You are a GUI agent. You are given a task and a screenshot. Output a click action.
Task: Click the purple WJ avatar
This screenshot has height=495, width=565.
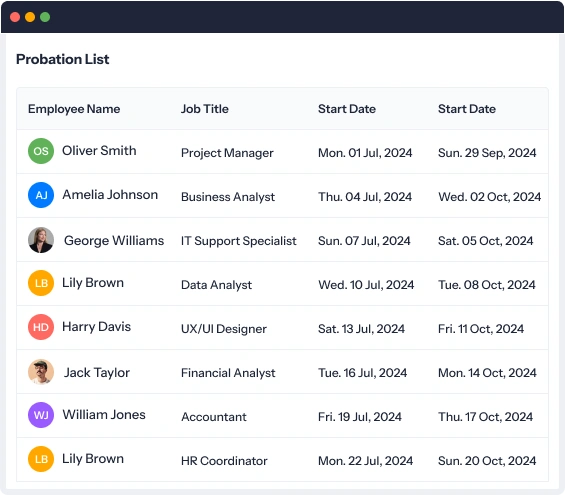(x=41, y=415)
